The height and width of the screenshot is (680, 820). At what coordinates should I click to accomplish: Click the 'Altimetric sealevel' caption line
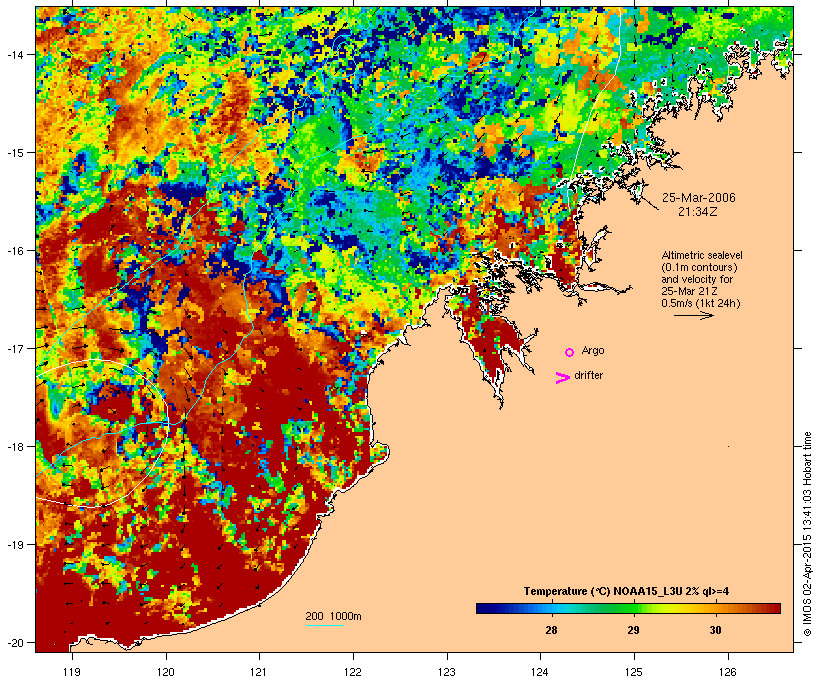(x=702, y=255)
